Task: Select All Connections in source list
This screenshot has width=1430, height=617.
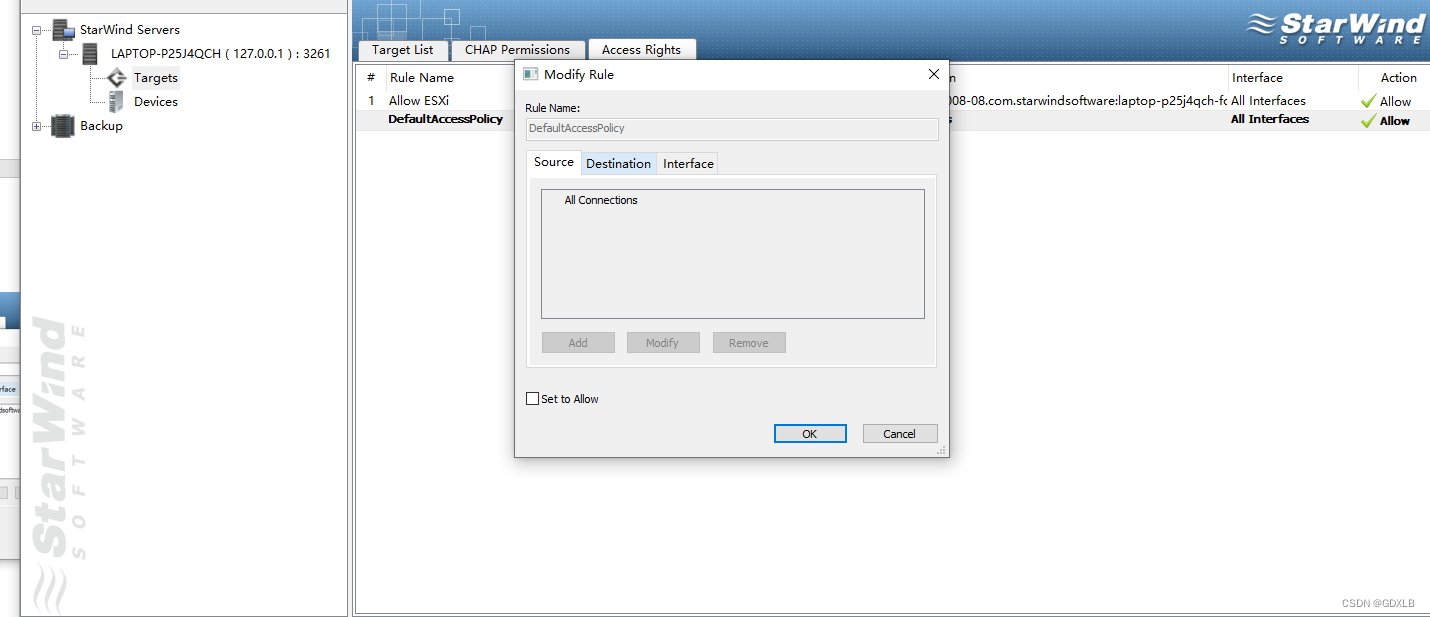Action: click(600, 200)
